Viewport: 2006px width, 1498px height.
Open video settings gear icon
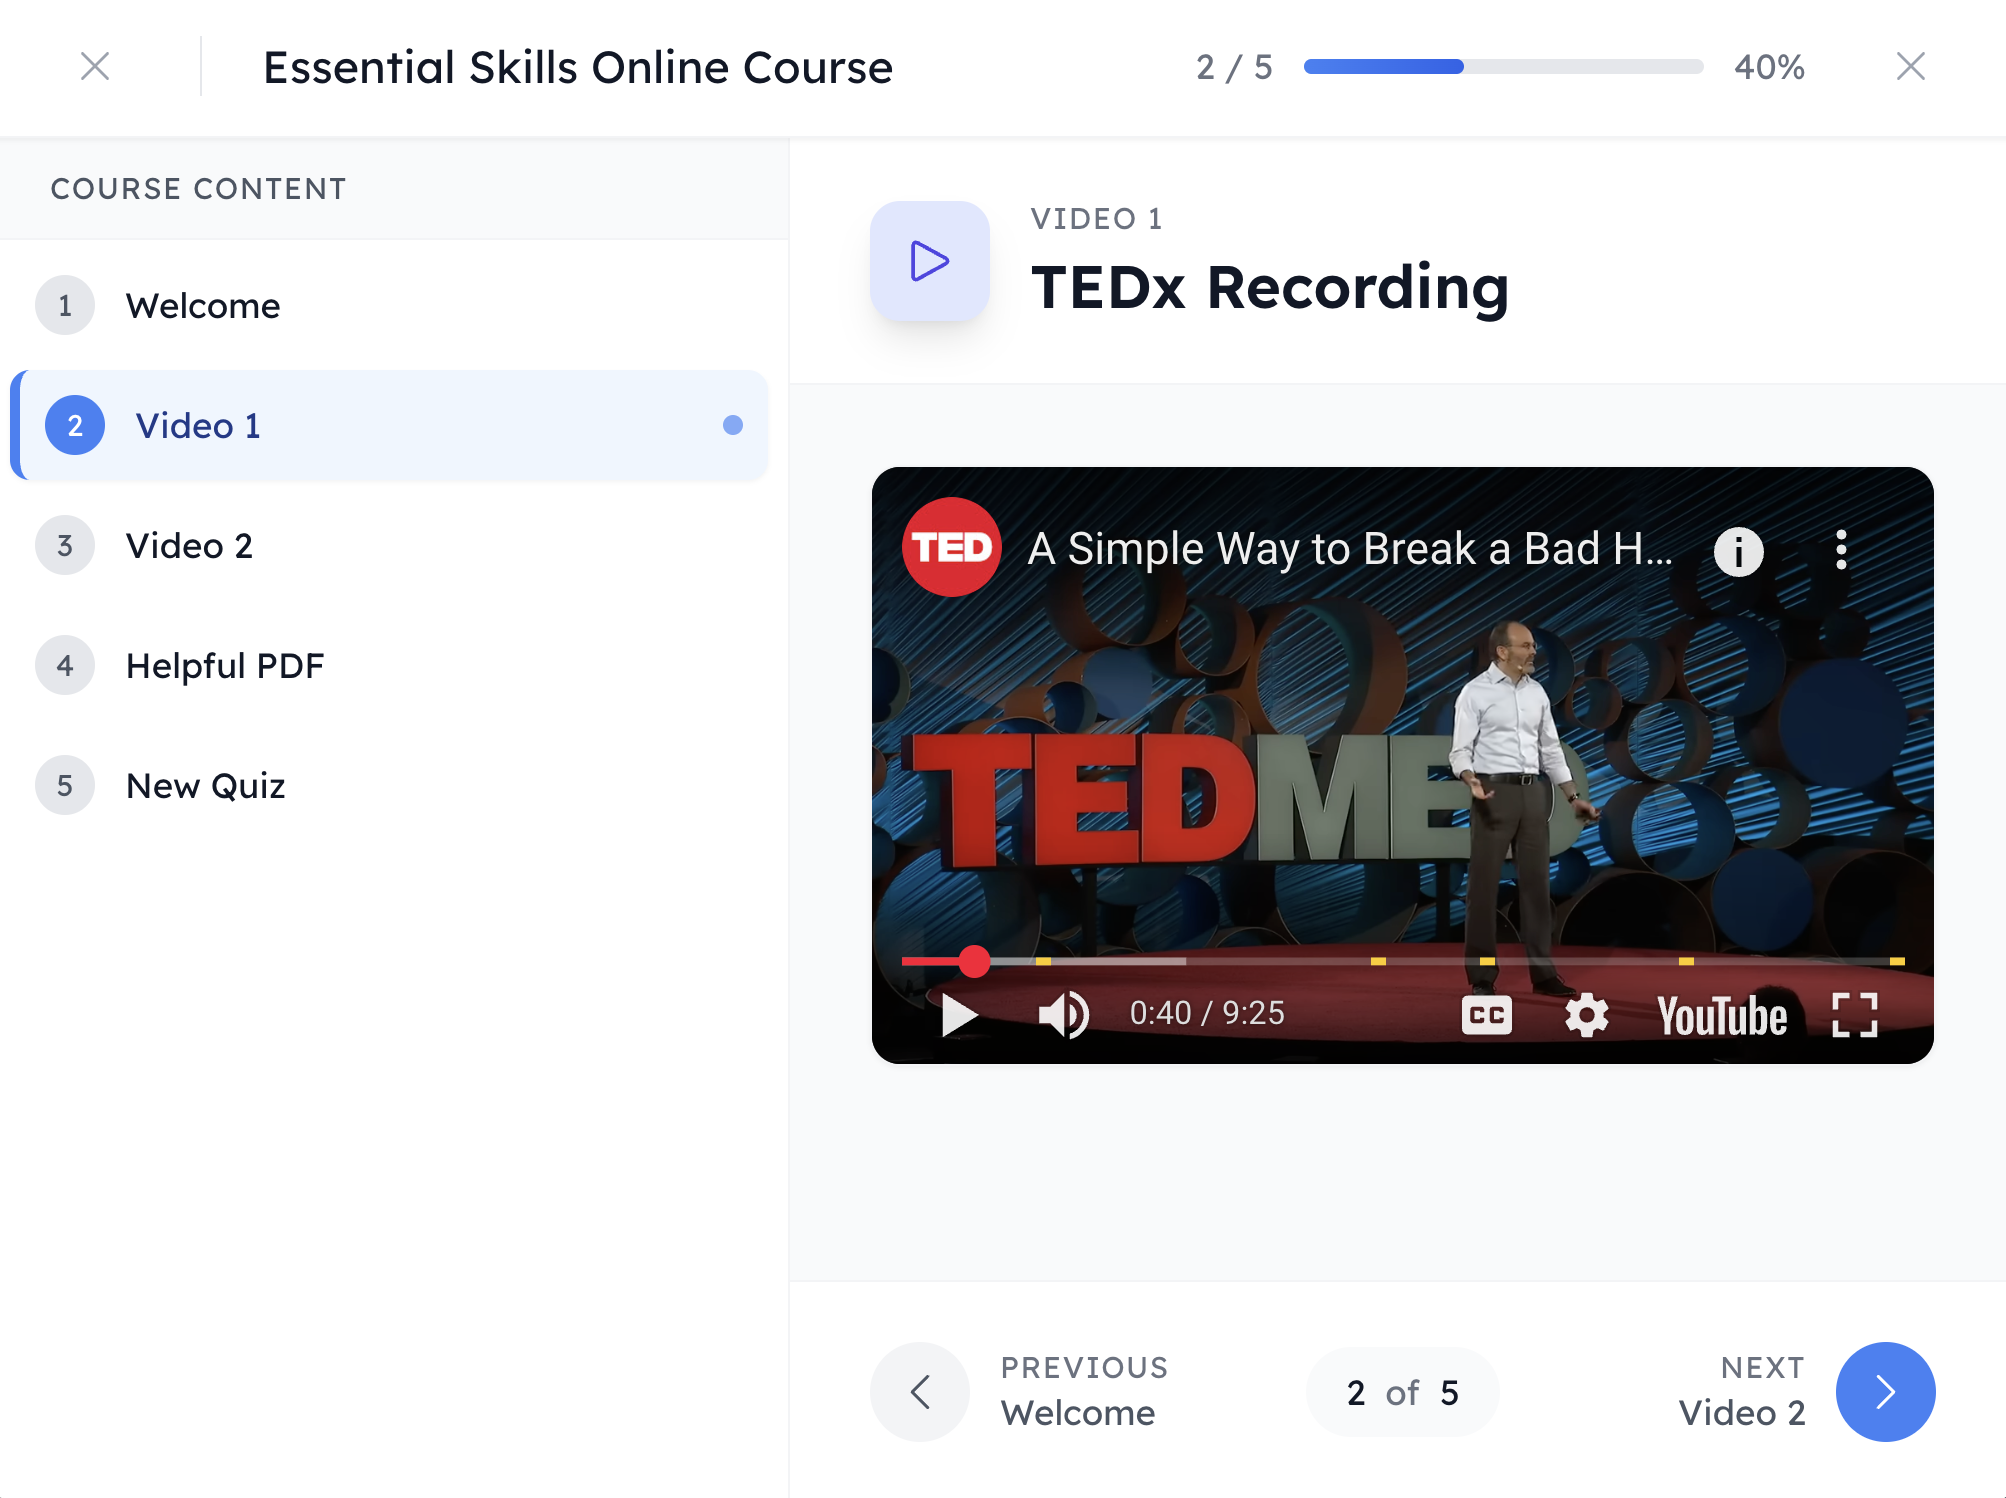[1586, 1015]
